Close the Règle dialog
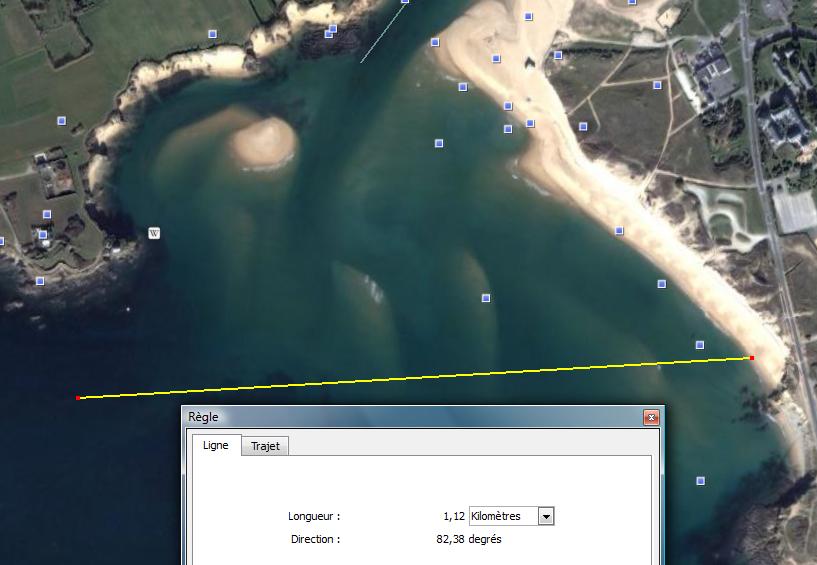 click(x=651, y=417)
